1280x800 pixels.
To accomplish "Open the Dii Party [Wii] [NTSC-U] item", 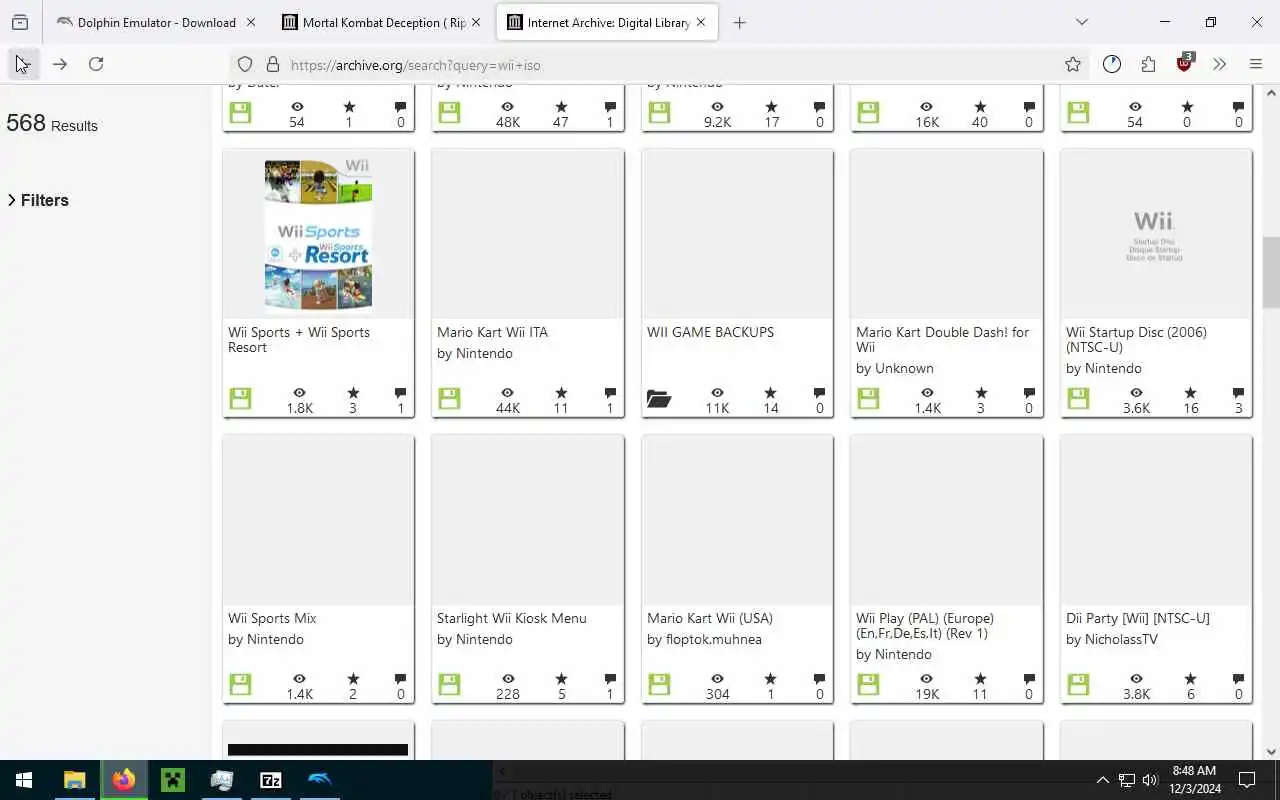I will [x=1138, y=618].
